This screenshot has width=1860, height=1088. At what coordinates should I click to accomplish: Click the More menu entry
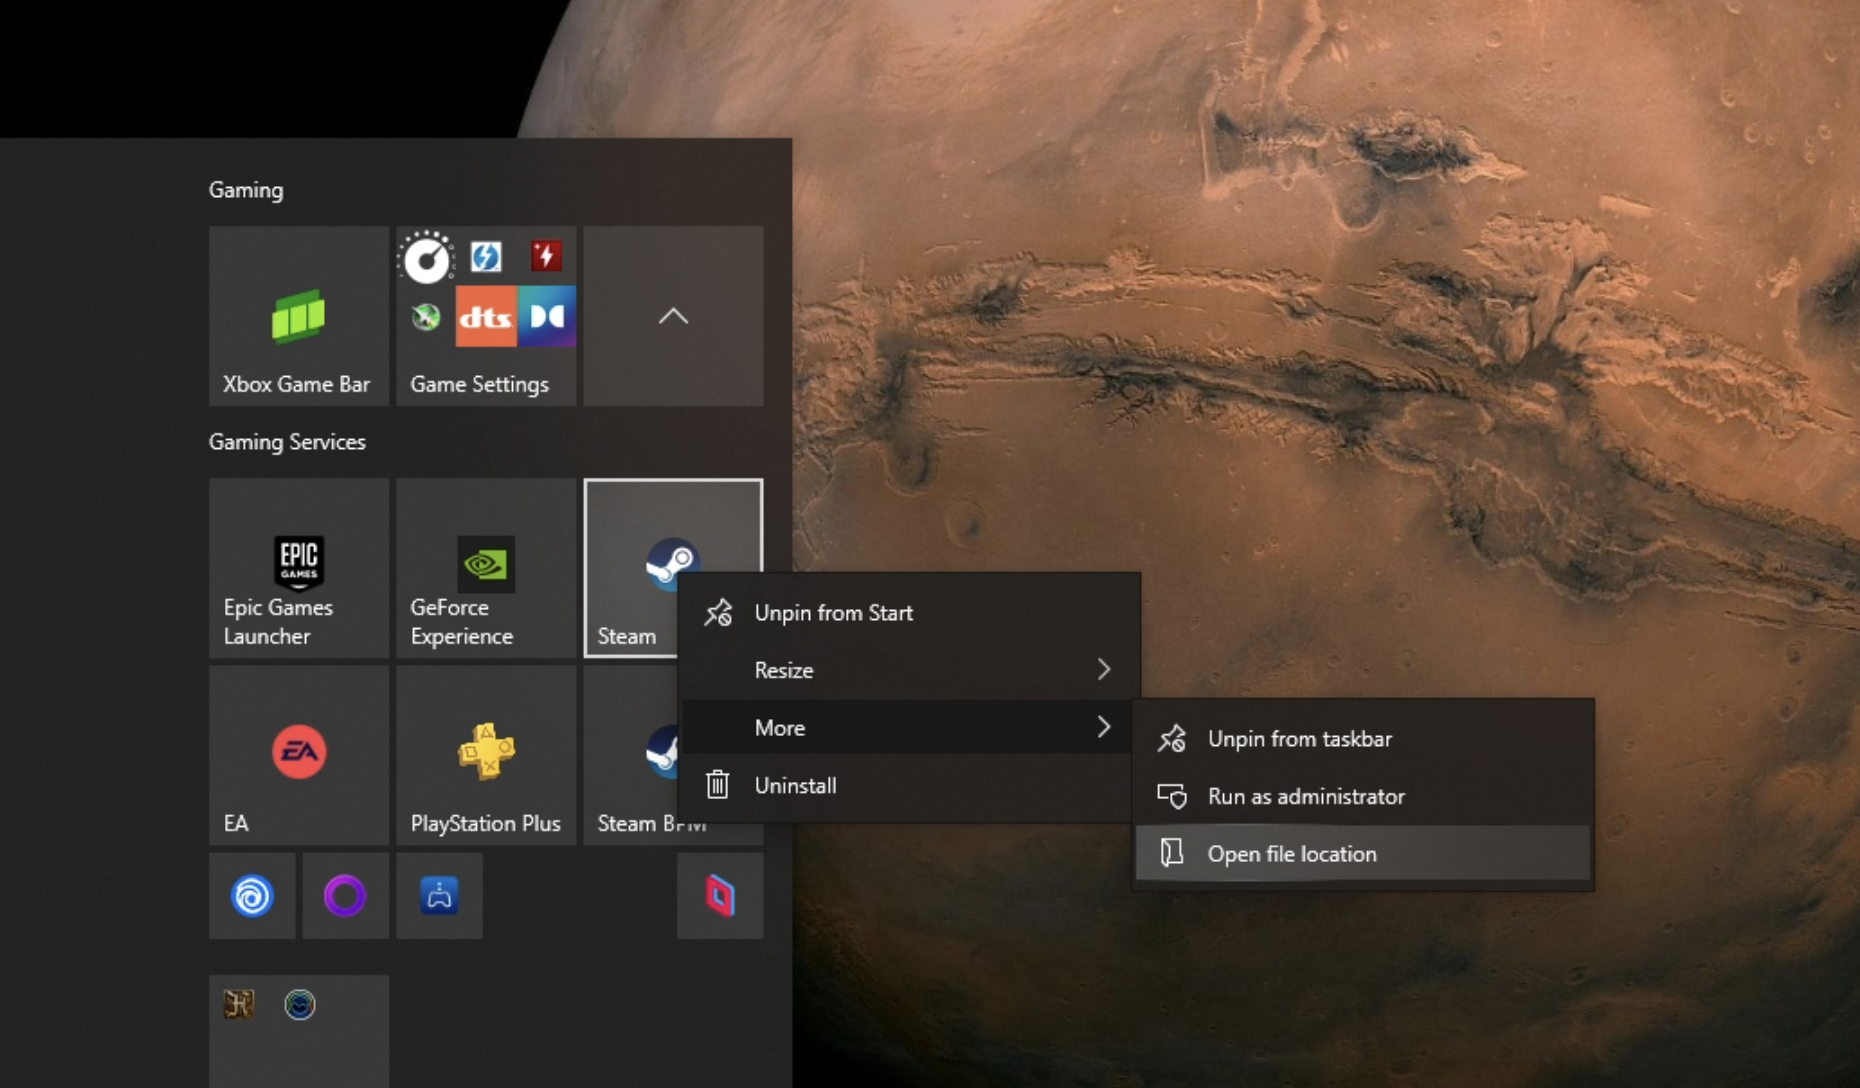pyautogui.click(x=909, y=727)
